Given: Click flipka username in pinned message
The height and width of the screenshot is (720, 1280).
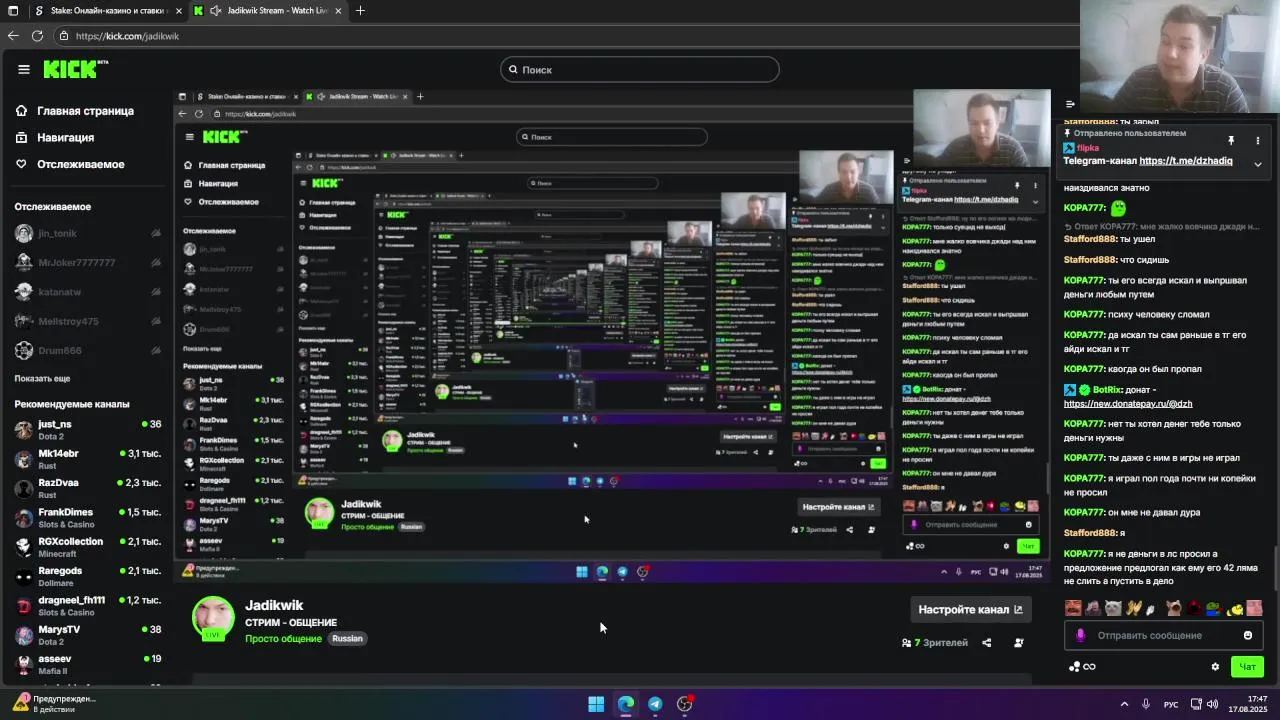Looking at the screenshot, I should pos(1088,148).
